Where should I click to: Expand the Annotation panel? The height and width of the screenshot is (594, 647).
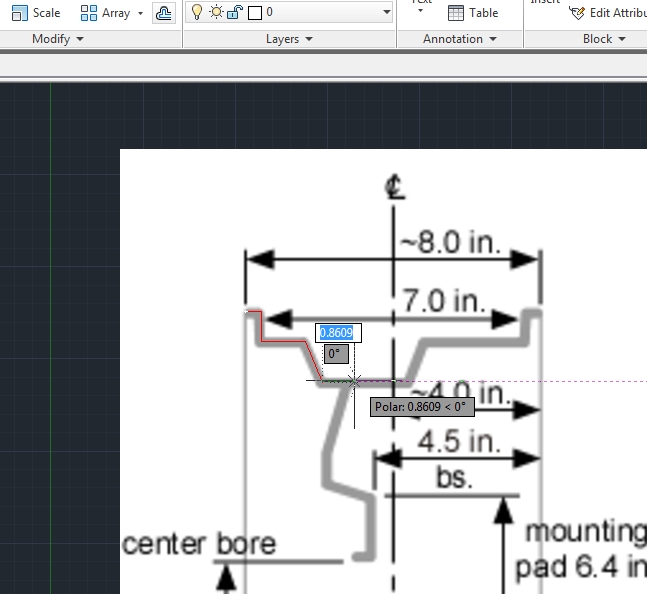pyautogui.click(x=459, y=39)
